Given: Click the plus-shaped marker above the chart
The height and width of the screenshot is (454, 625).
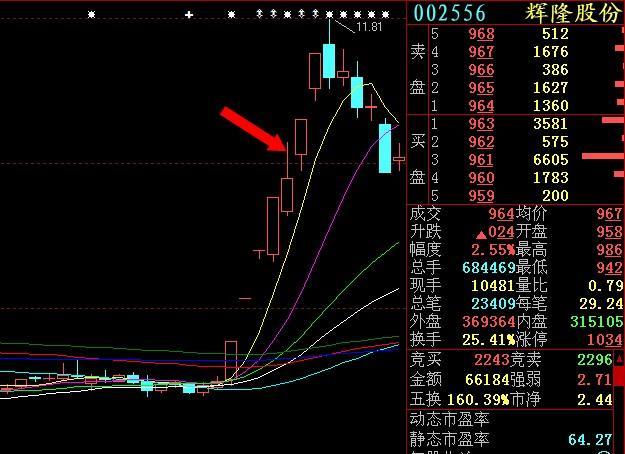Looking at the screenshot, I should tap(190, 14).
